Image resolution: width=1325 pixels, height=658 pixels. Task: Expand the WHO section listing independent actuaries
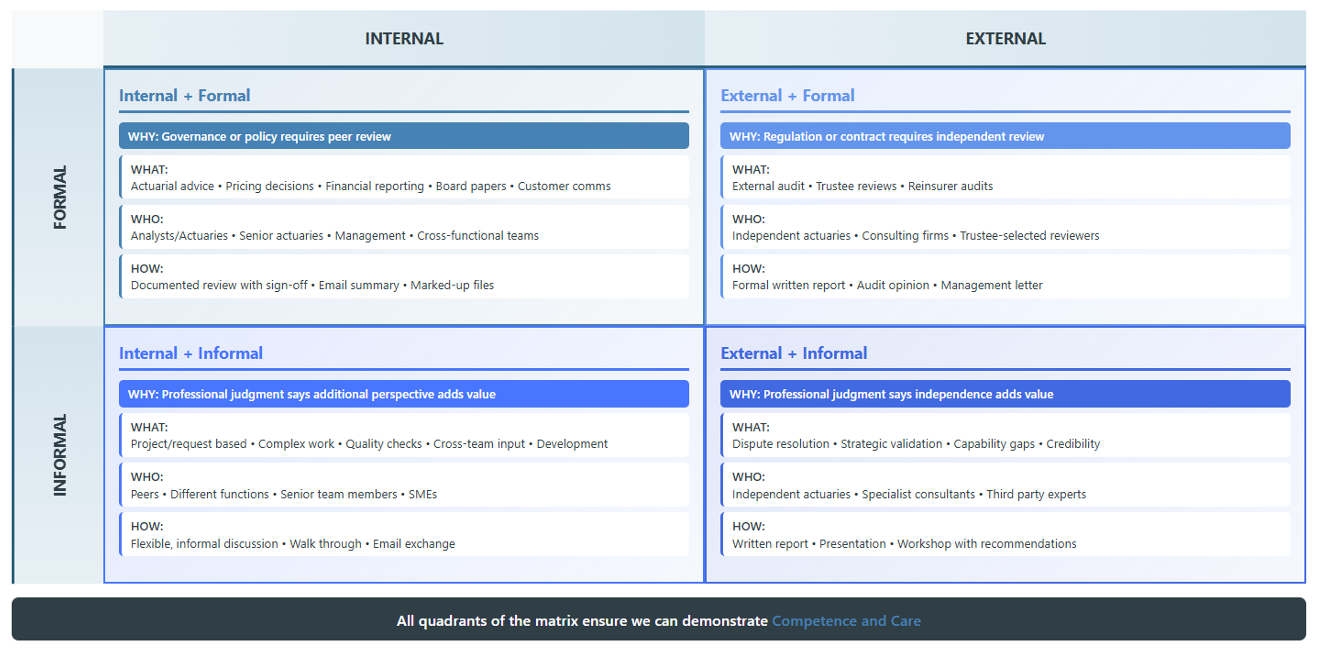[1005, 227]
